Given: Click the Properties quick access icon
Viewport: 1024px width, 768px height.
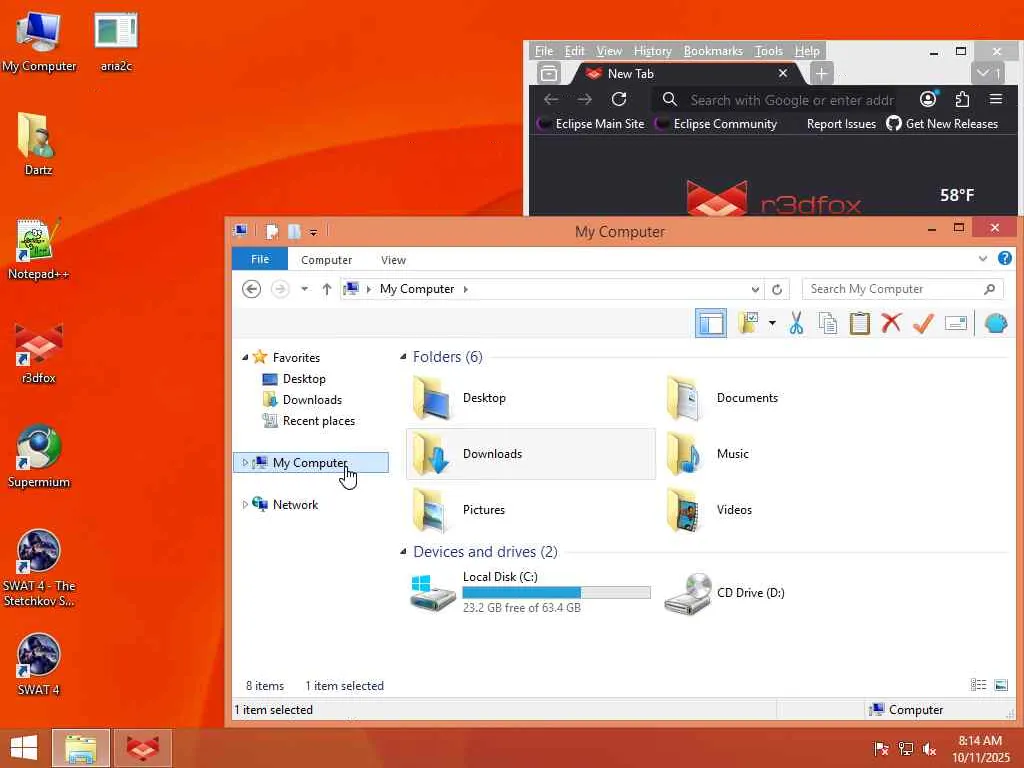Looking at the screenshot, I should click(x=272, y=231).
